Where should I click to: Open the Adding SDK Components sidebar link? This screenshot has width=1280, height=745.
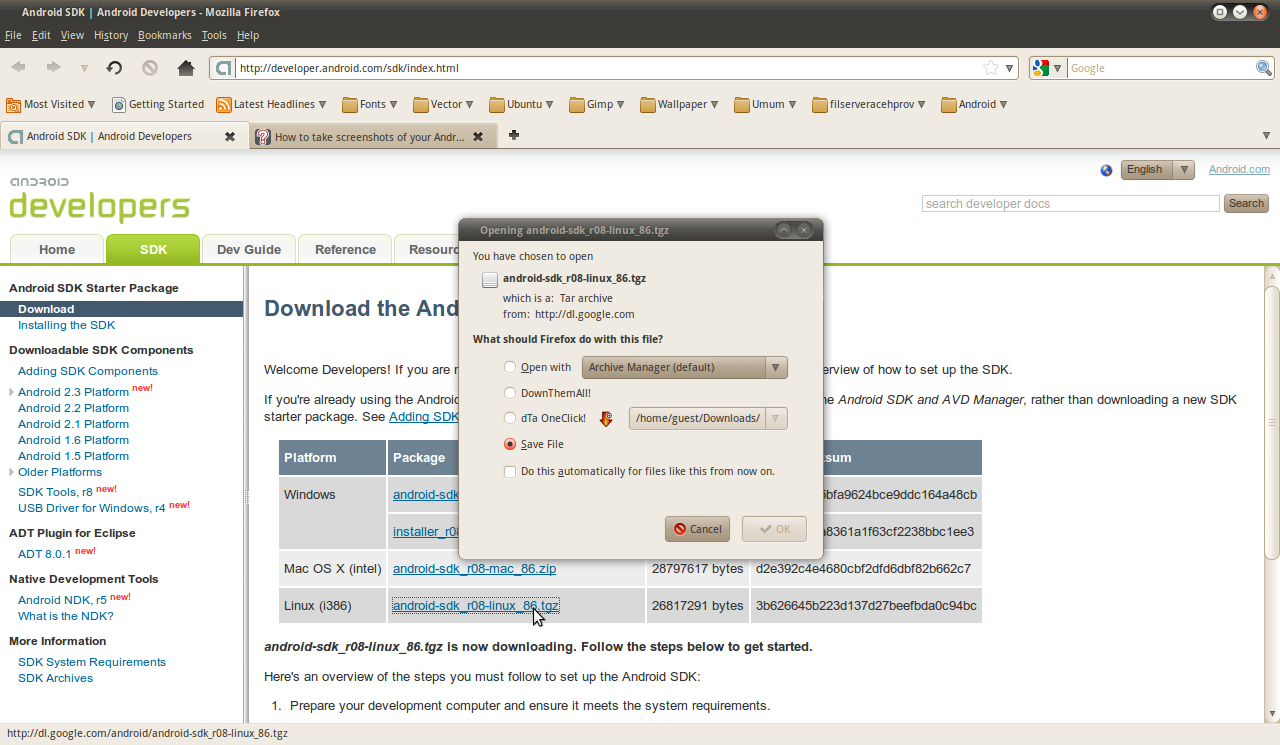tap(88, 371)
